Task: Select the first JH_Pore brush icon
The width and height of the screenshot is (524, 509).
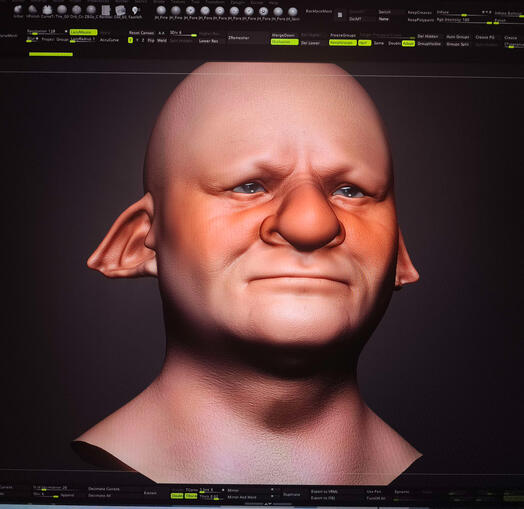Action: [x=161, y=11]
